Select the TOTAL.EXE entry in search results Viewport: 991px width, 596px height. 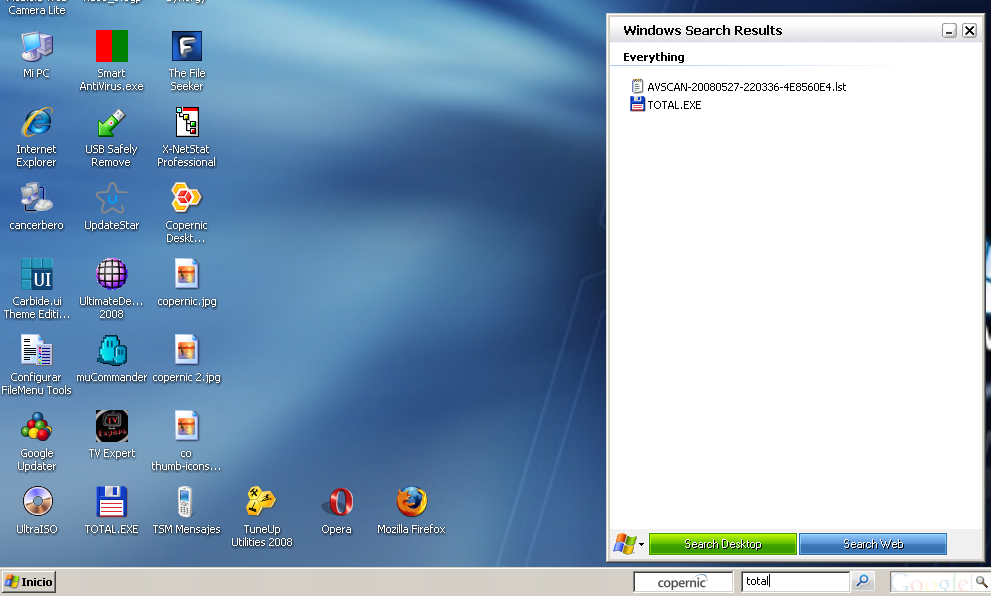tap(666, 105)
